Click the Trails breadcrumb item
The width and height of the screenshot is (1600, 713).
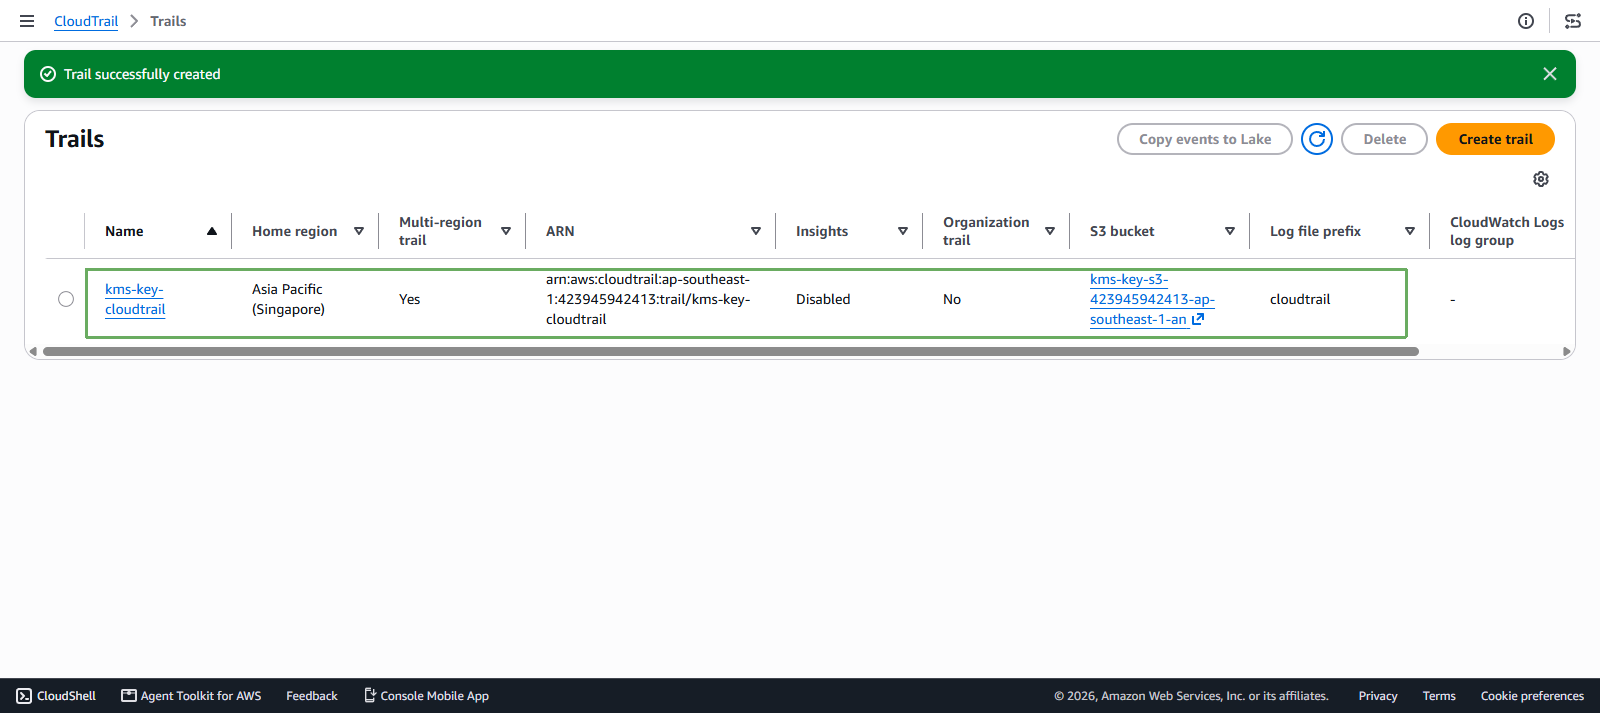pos(168,21)
